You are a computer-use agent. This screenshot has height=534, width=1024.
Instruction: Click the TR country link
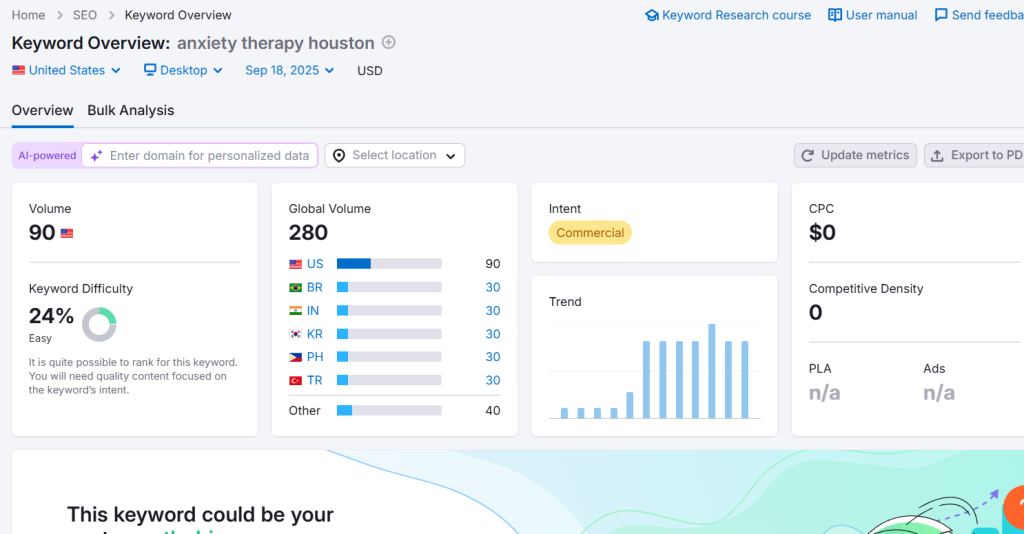(314, 381)
